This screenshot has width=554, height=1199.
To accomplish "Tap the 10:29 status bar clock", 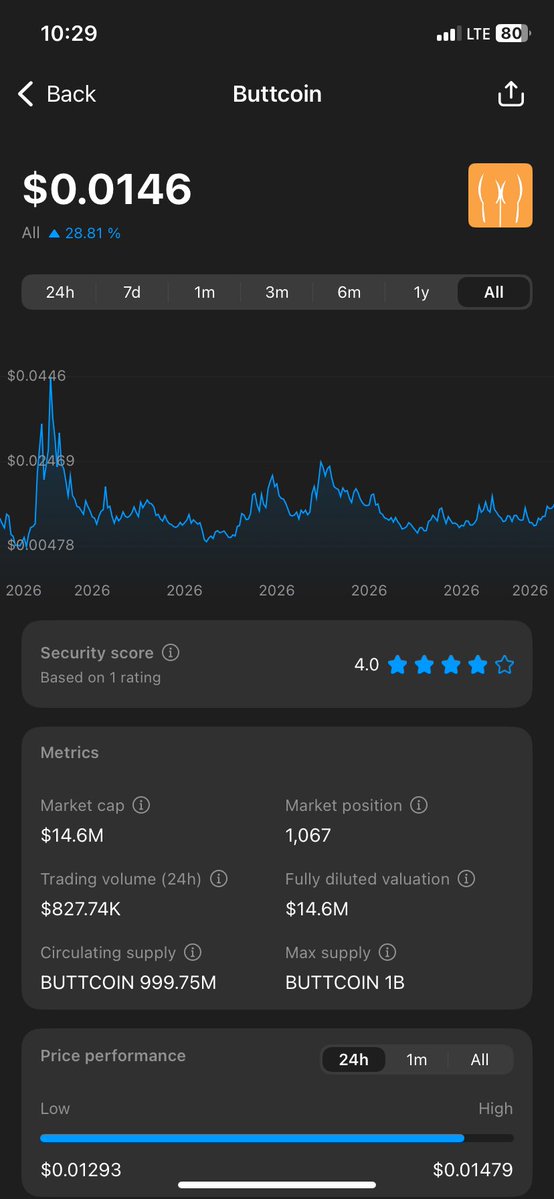I will [x=69, y=34].
